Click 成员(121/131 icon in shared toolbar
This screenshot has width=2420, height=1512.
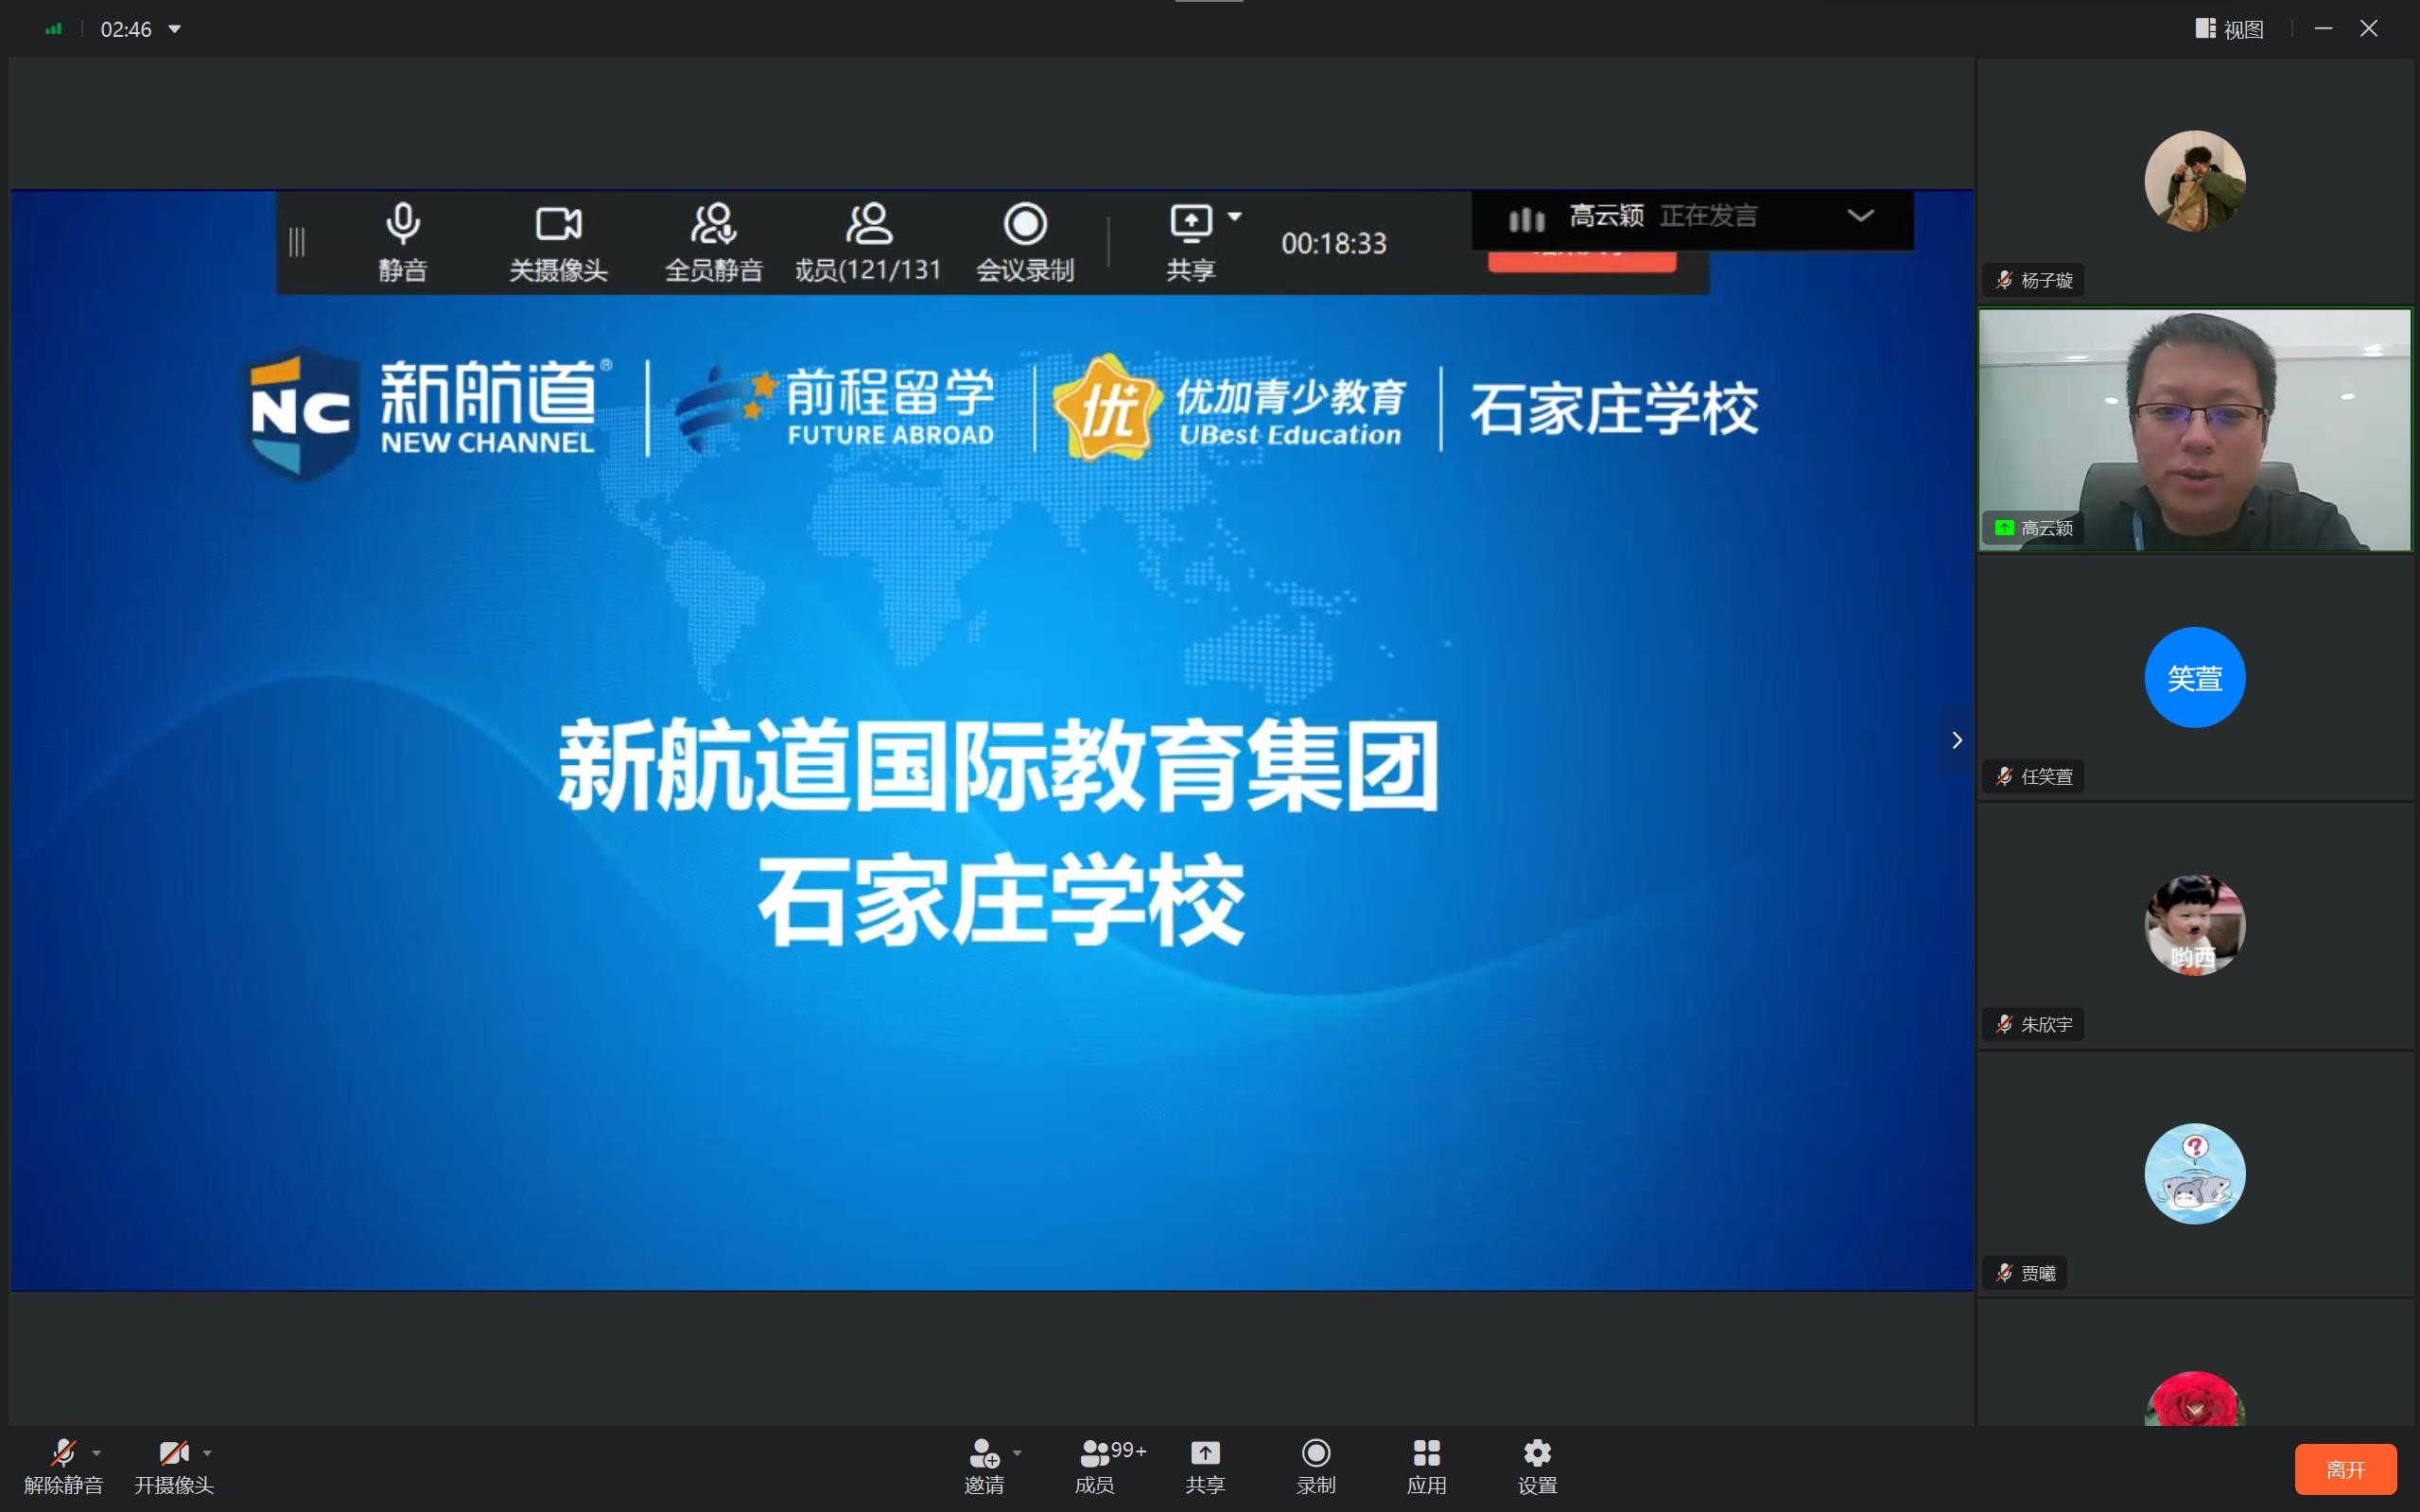pos(868,224)
